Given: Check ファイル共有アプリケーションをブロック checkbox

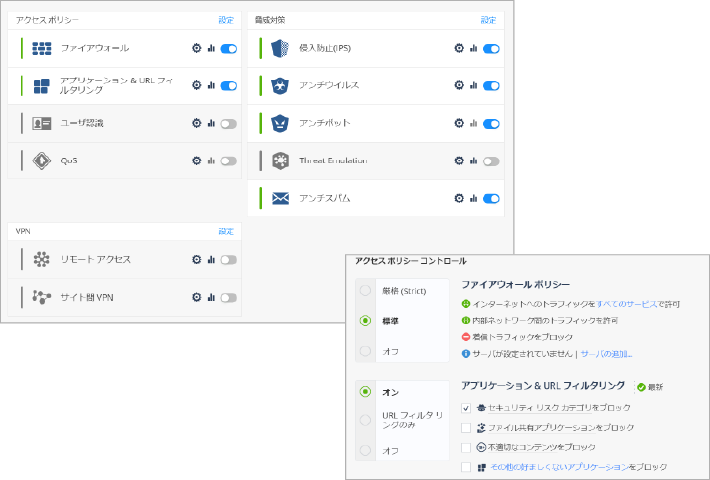Looking at the screenshot, I should [x=466, y=427].
